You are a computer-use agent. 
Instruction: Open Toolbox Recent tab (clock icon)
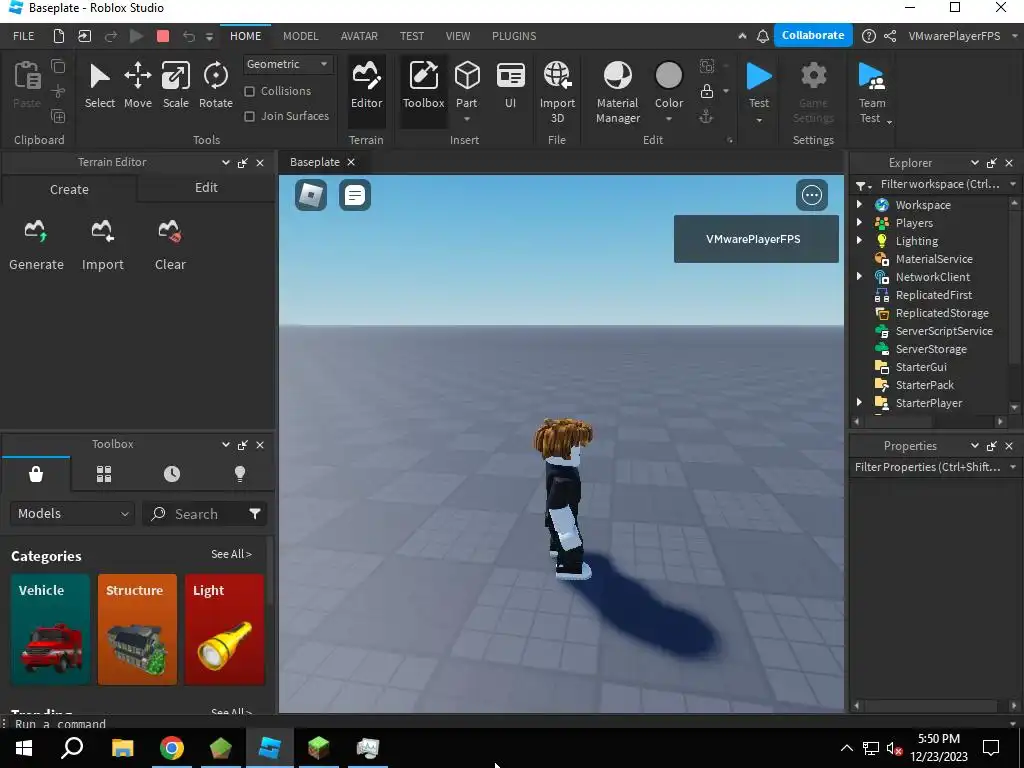click(x=172, y=473)
